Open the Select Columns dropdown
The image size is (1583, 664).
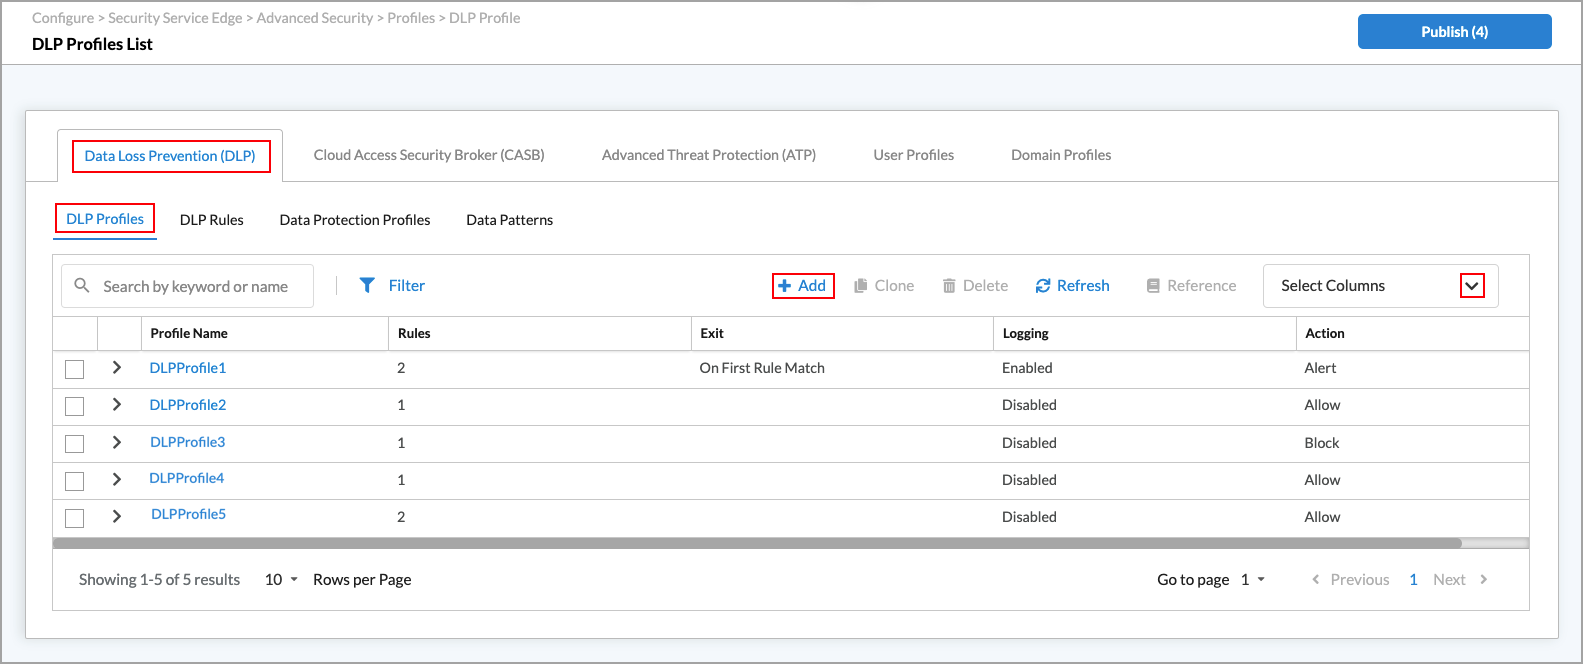coord(1380,286)
